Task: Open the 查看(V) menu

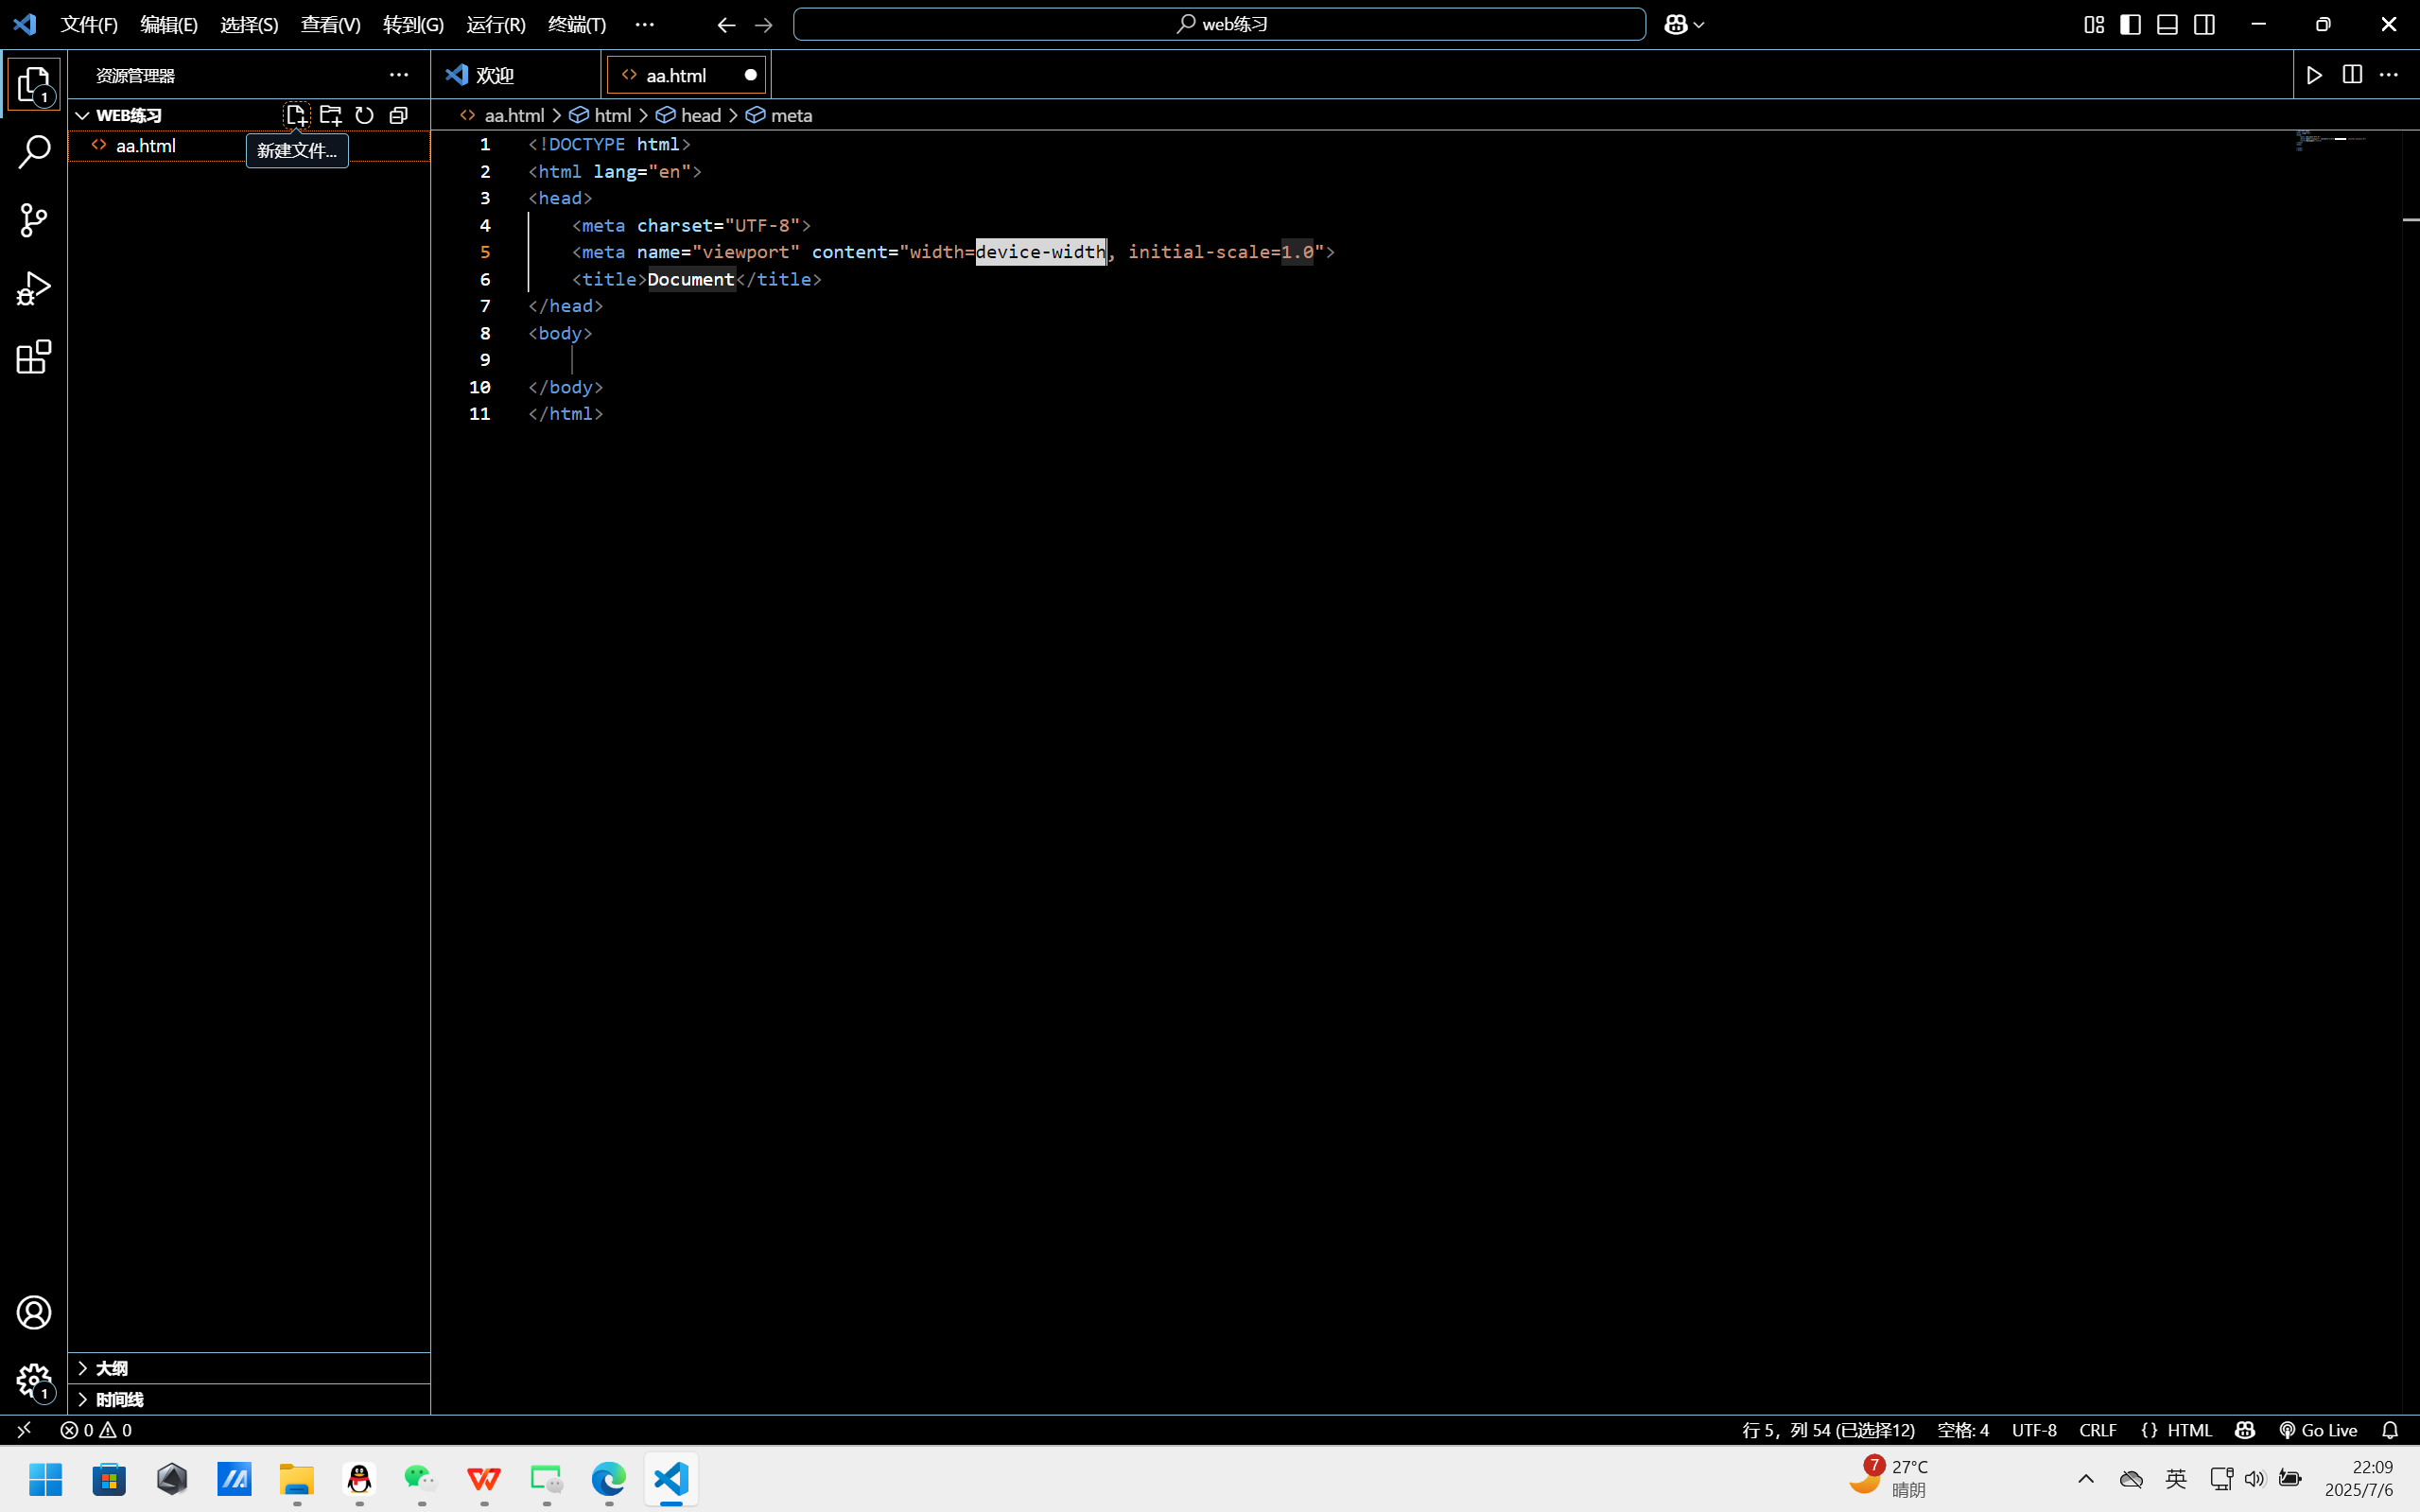Action: click(331, 25)
